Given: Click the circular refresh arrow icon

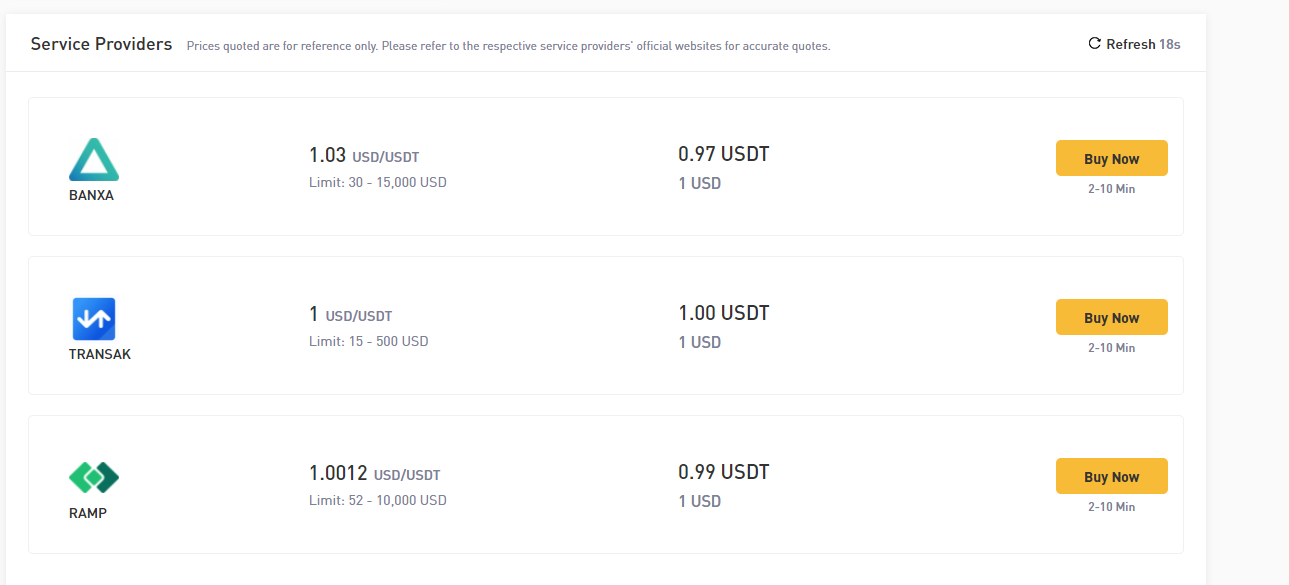Looking at the screenshot, I should (x=1094, y=44).
